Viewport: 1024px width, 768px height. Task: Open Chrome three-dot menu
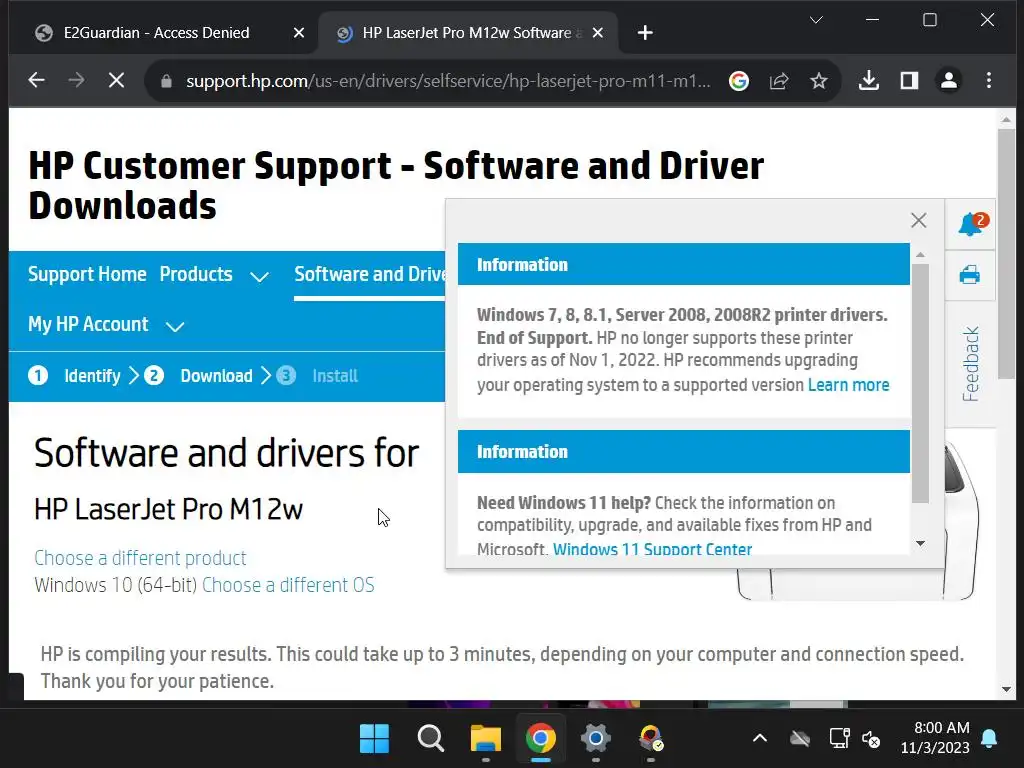coord(989,80)
